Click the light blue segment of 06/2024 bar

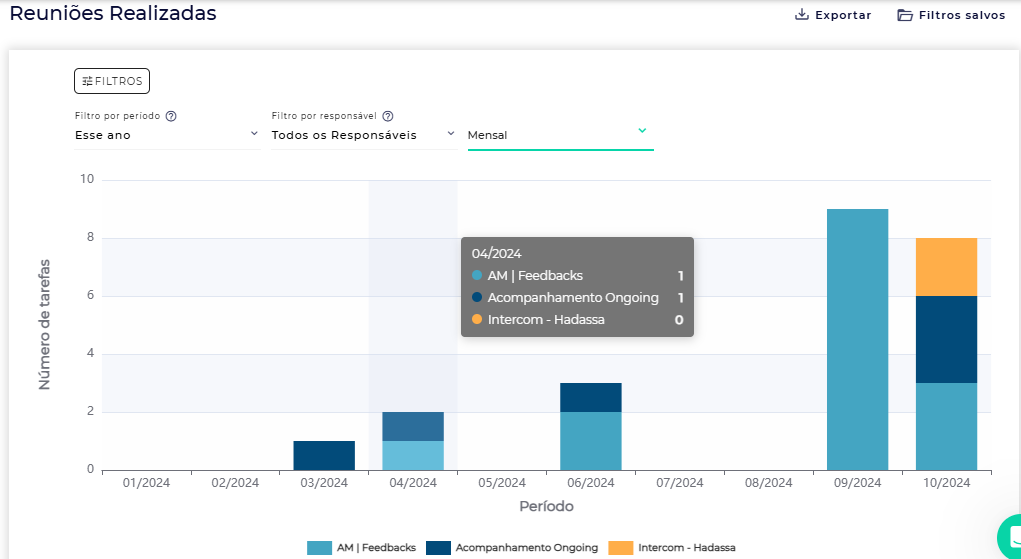click(x=590, y=441)
